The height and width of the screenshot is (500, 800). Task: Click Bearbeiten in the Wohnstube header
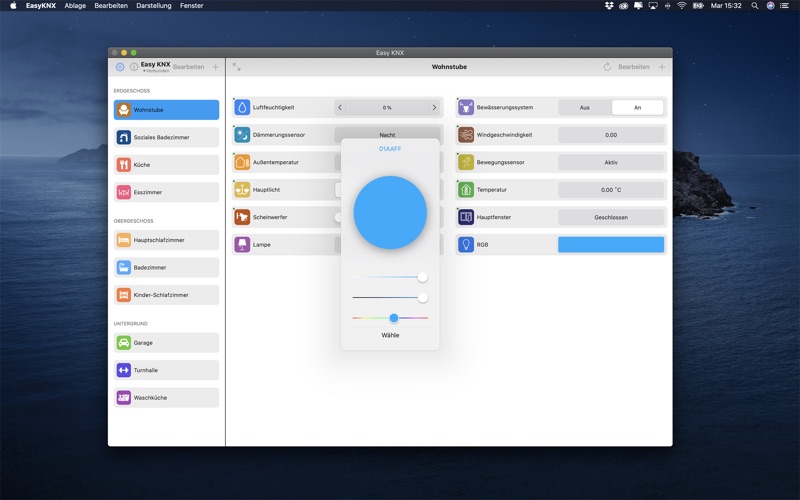[x=634, y=67]
